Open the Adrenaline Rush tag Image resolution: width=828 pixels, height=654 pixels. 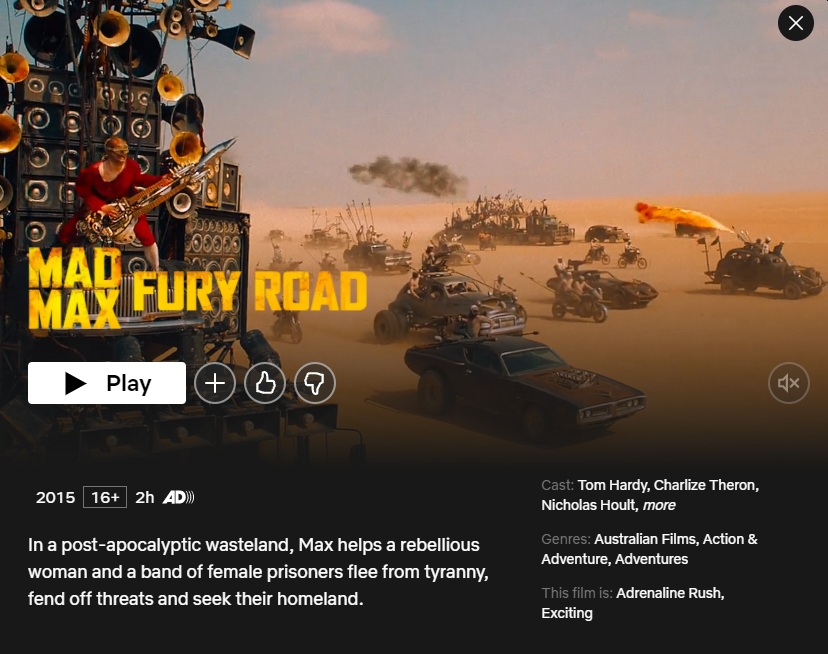(x=670, y=593)
